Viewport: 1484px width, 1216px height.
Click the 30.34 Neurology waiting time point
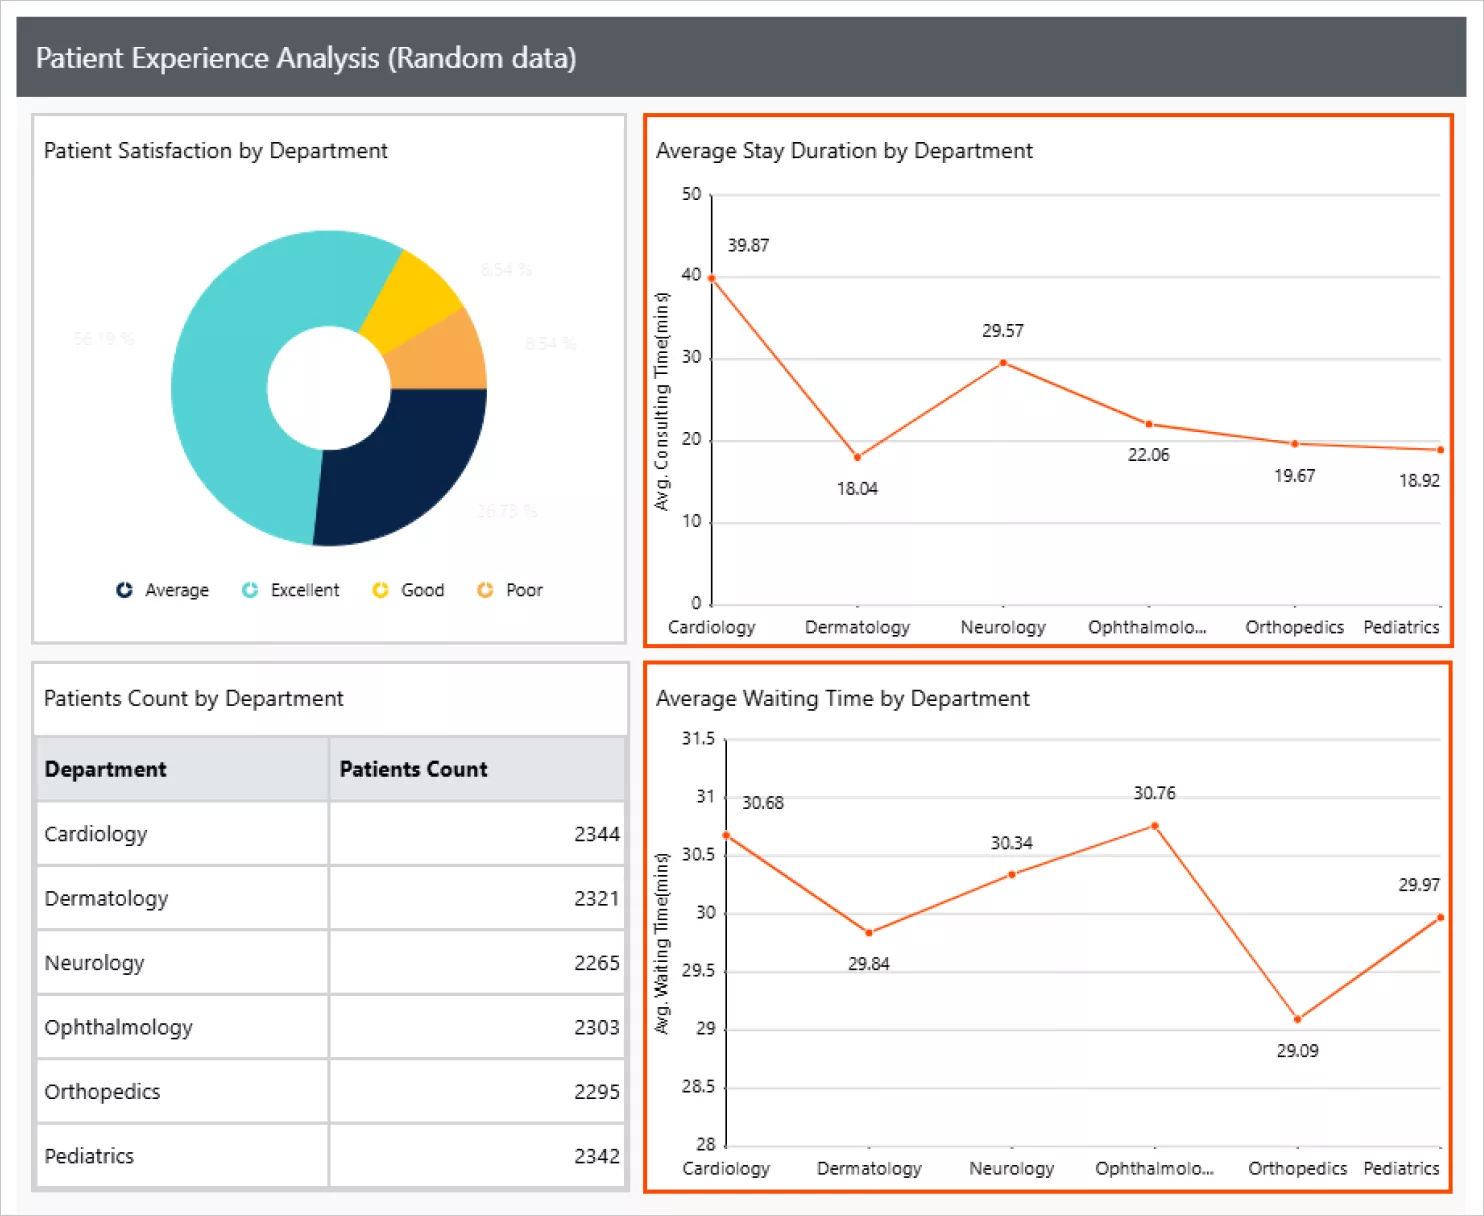pyautogui.click(x=1012, y=875)
